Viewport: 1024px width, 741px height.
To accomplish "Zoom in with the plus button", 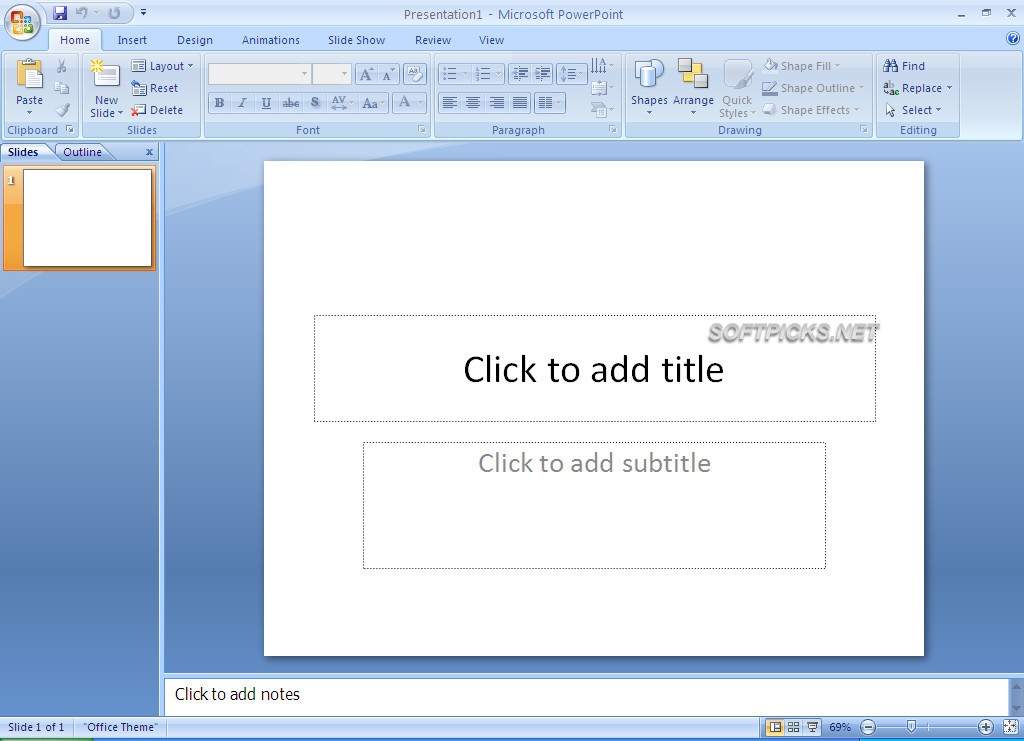I will 985,727.
